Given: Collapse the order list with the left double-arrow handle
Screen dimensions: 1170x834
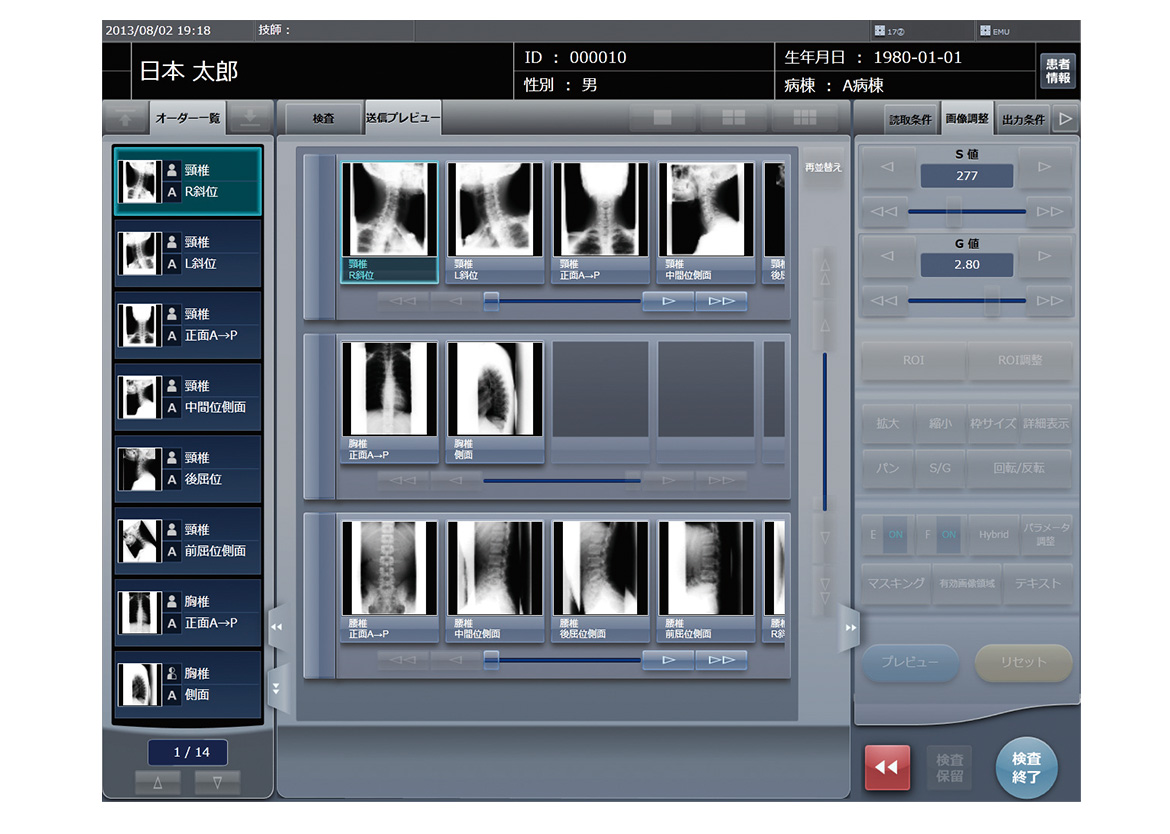Looking at the screenshot, I should pos(277,627).
